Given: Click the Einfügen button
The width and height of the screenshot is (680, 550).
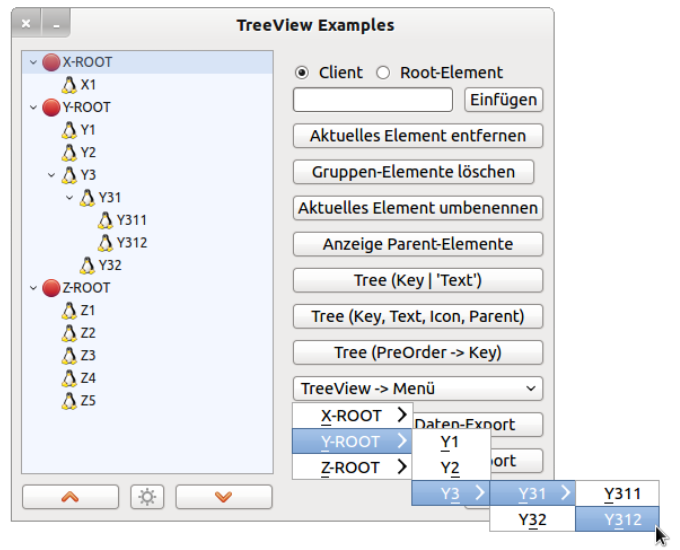Looking at the screenshot, I should coord(503,99).
